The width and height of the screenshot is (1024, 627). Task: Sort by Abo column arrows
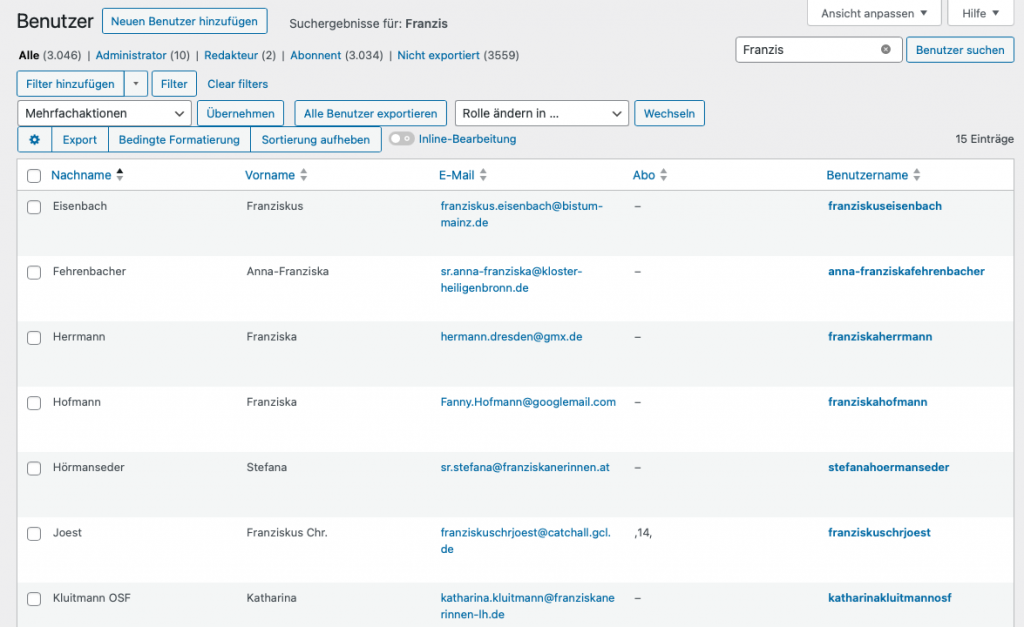[663, 176]
